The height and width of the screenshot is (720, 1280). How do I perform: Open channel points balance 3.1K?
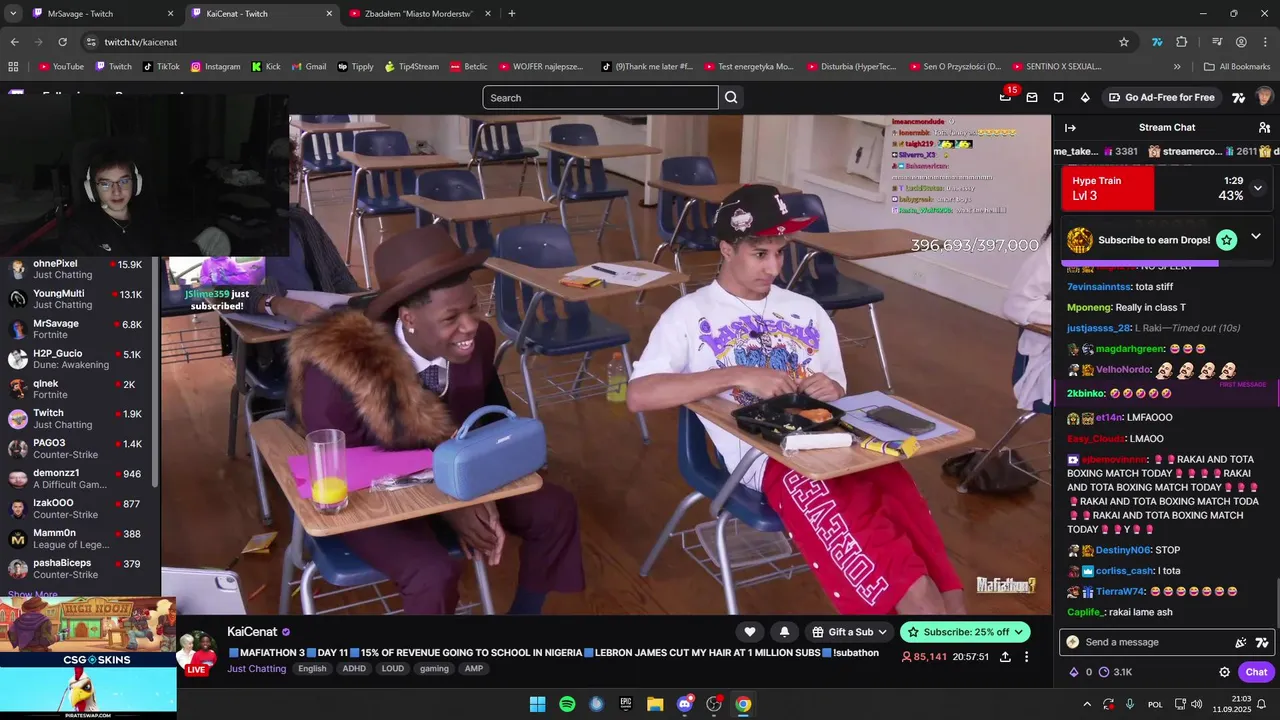(x=1116, y=672)
